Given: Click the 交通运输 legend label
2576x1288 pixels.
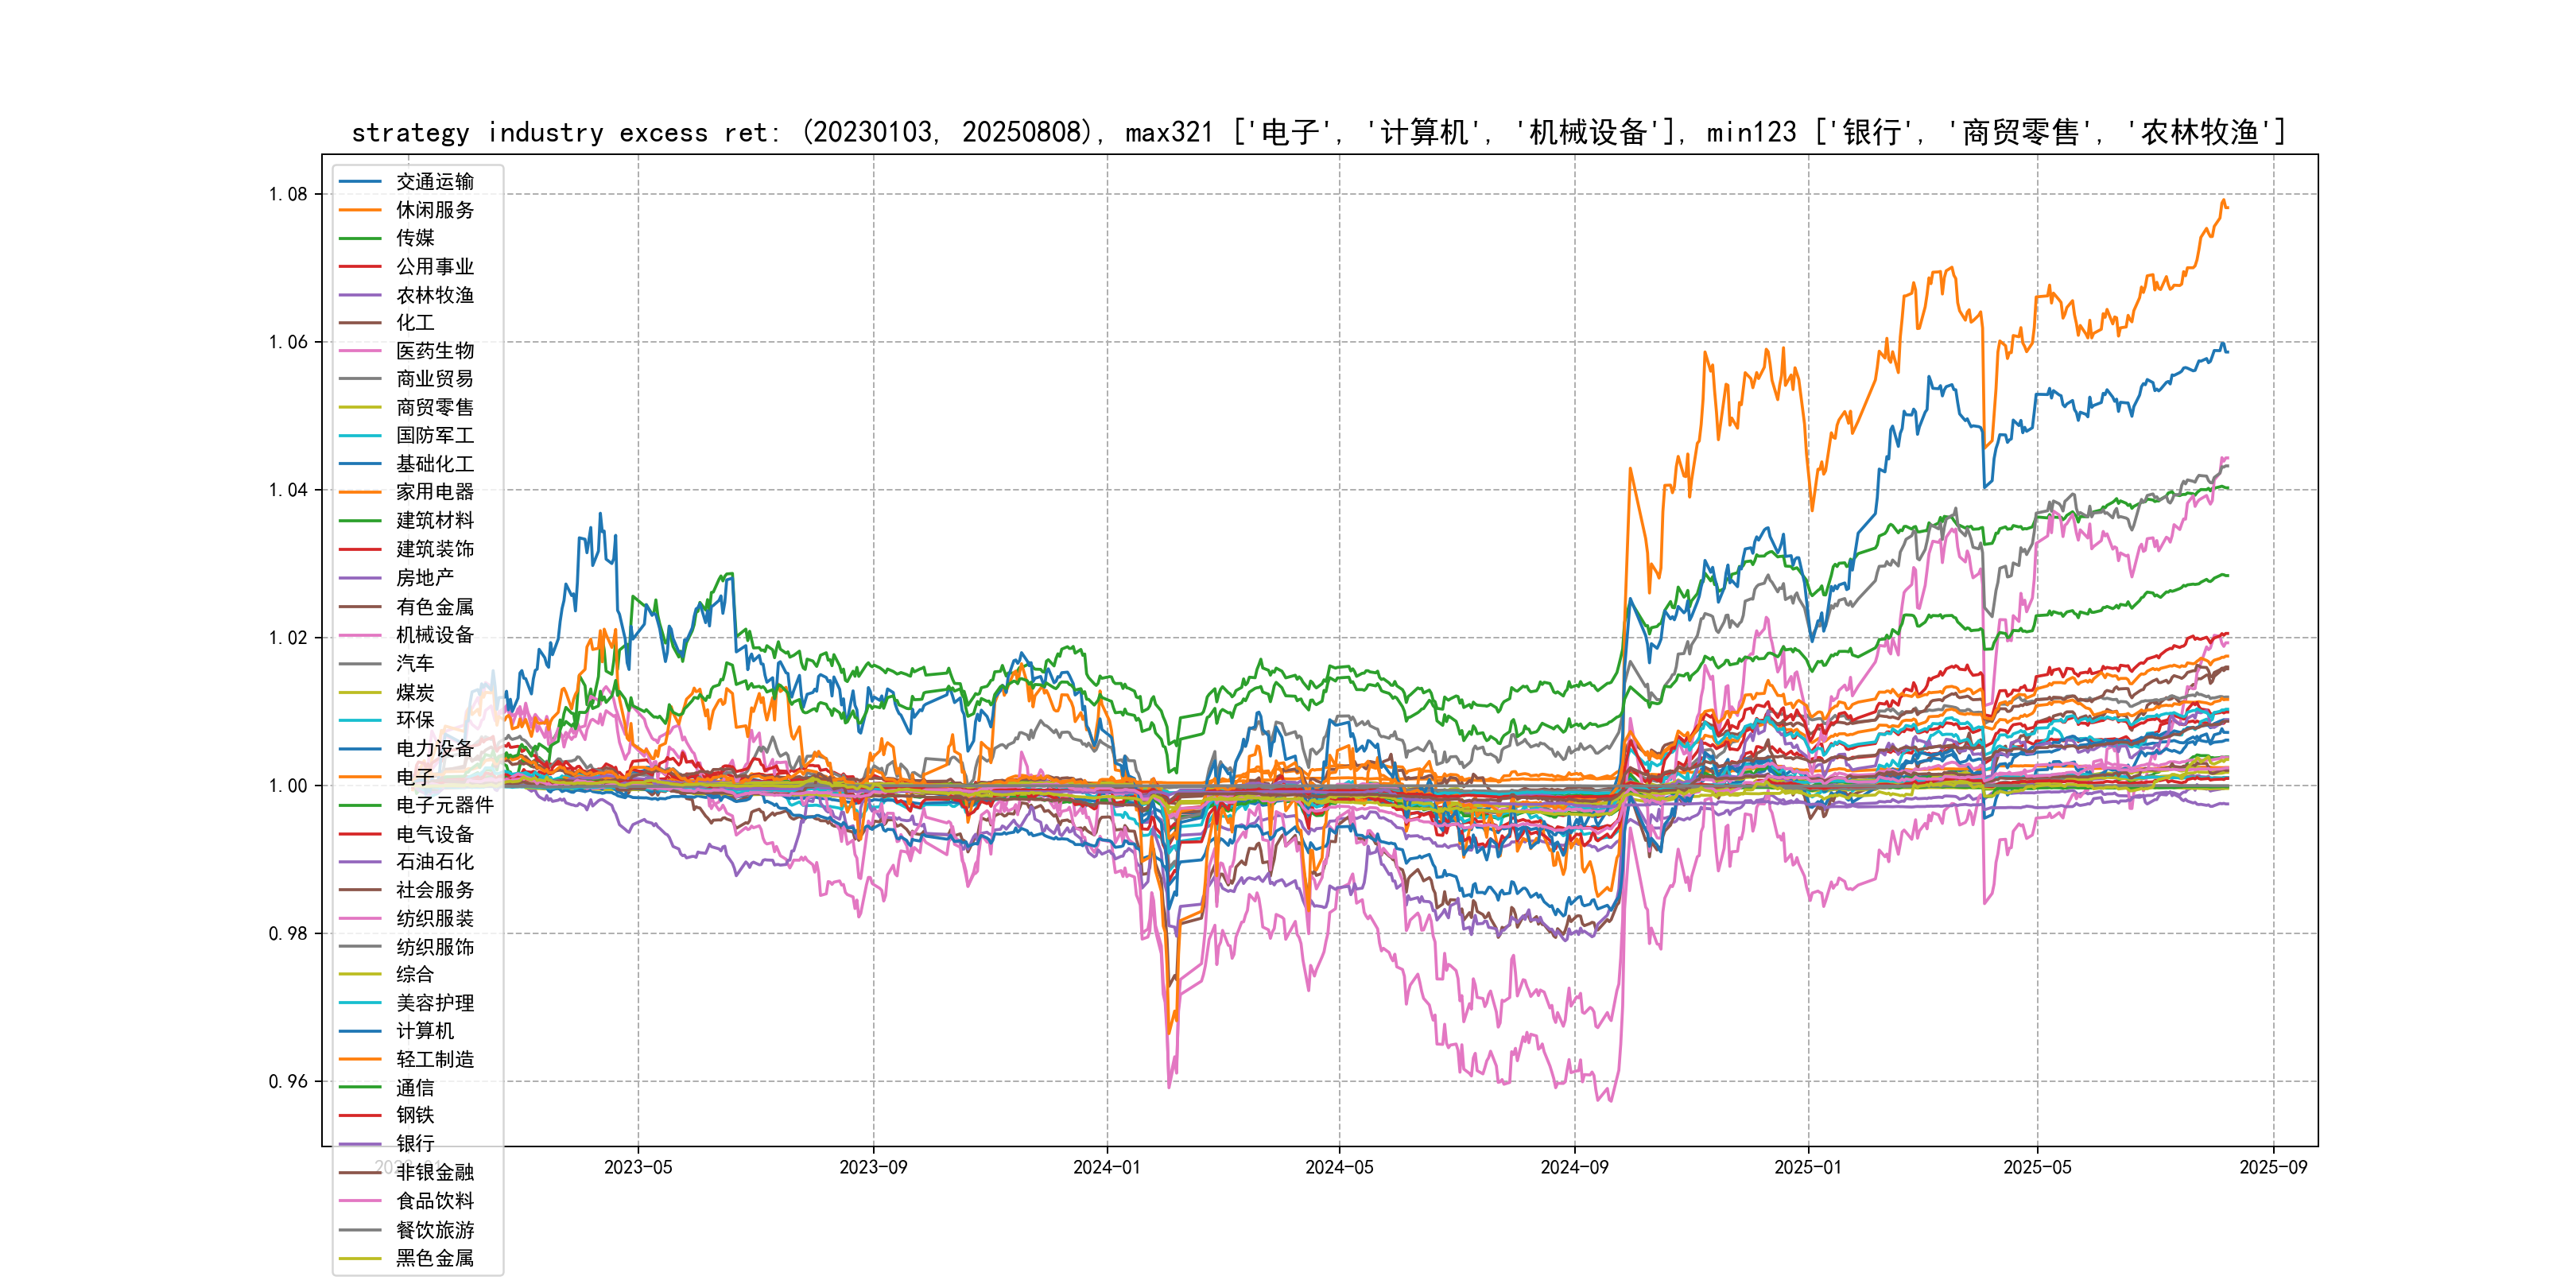Looking at the screenshot, I should click(x=434, y=182).
